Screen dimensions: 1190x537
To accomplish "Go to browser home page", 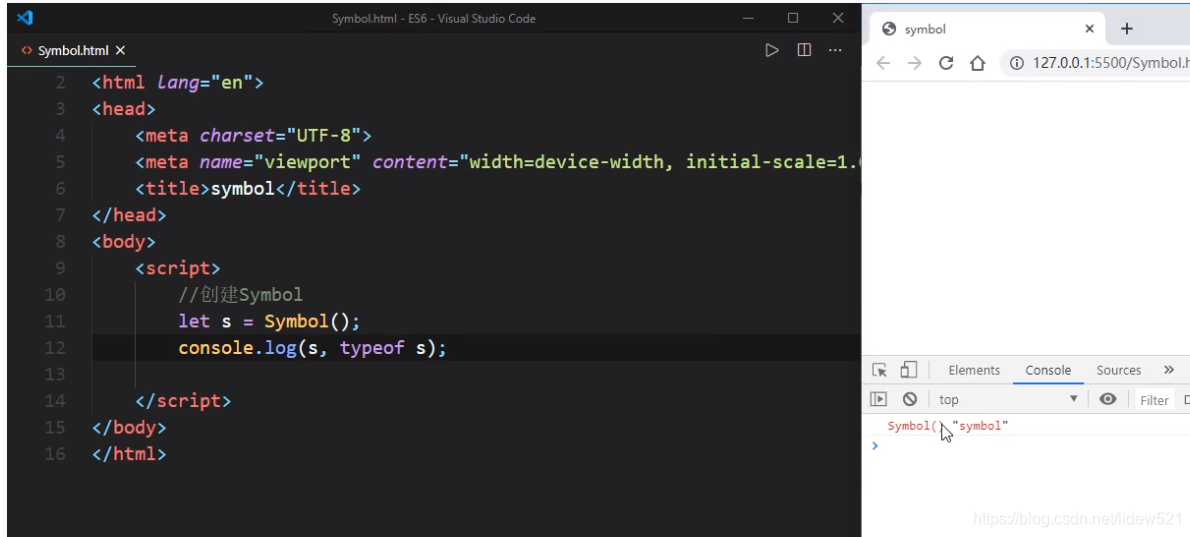I will (978, 63).
